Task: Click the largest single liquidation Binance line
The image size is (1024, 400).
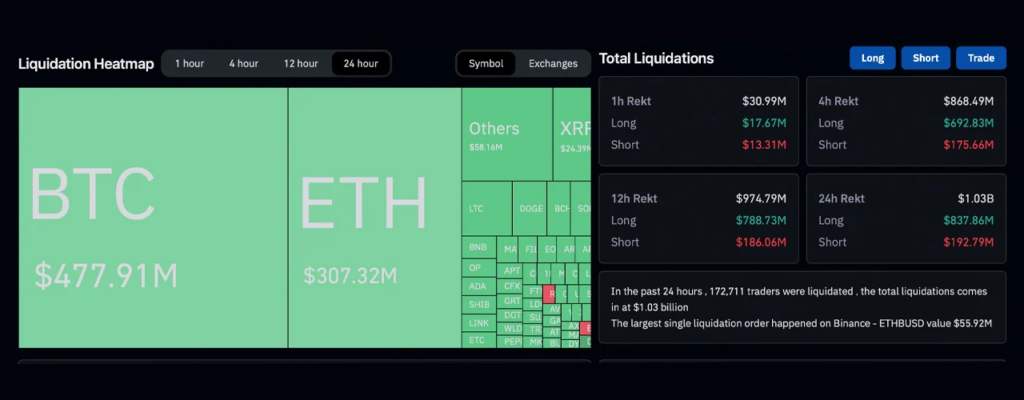Action: (802, 323)
